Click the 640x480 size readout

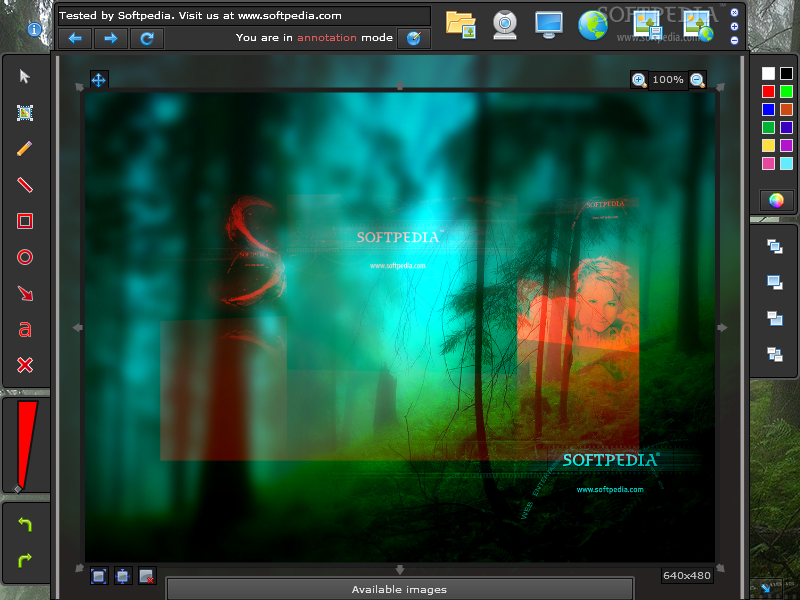click(687, 576)
